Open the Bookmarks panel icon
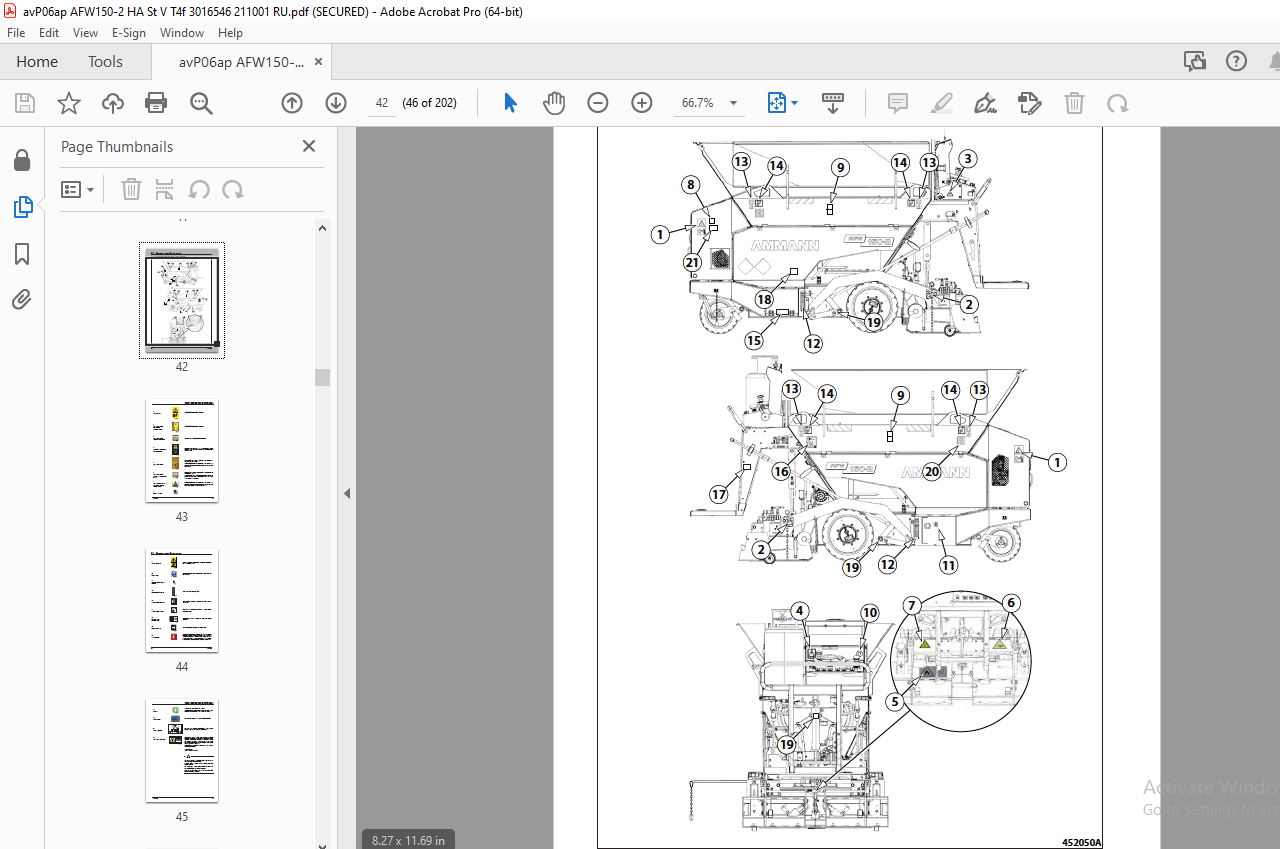The image size is (1280, 849). (x=22, y=254)
